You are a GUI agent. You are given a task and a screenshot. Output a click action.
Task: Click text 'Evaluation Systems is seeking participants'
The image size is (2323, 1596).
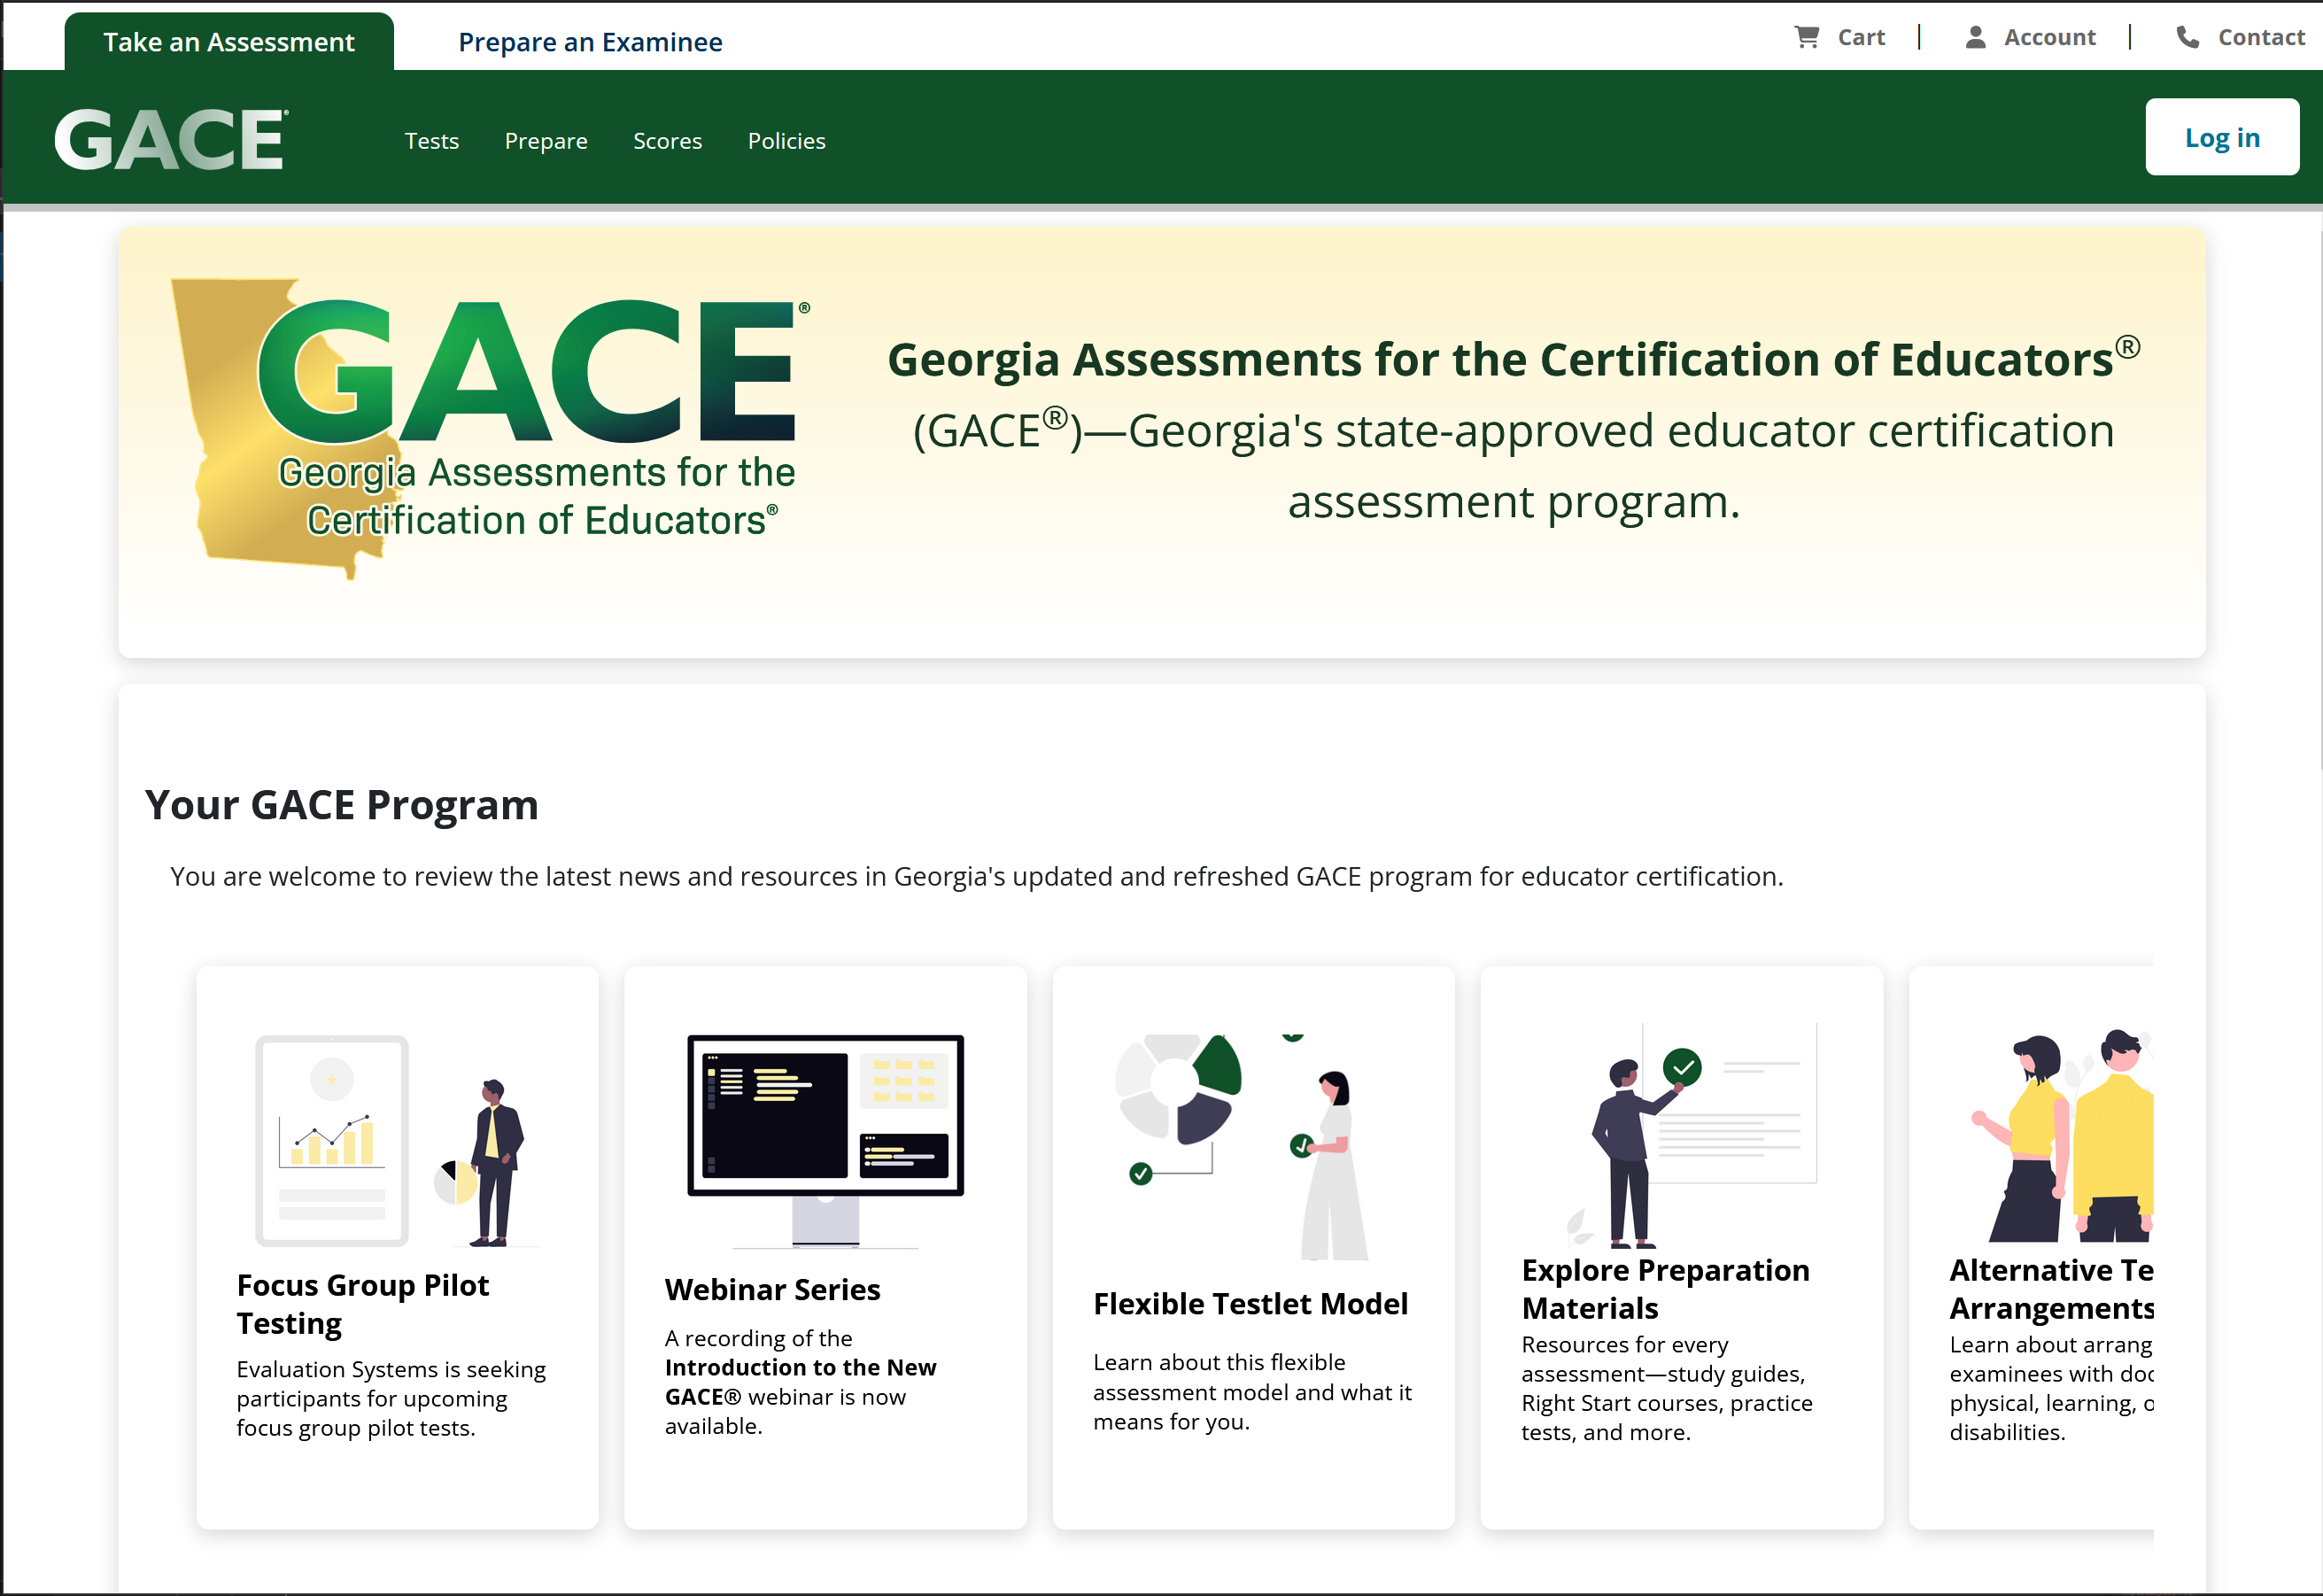391,1383
